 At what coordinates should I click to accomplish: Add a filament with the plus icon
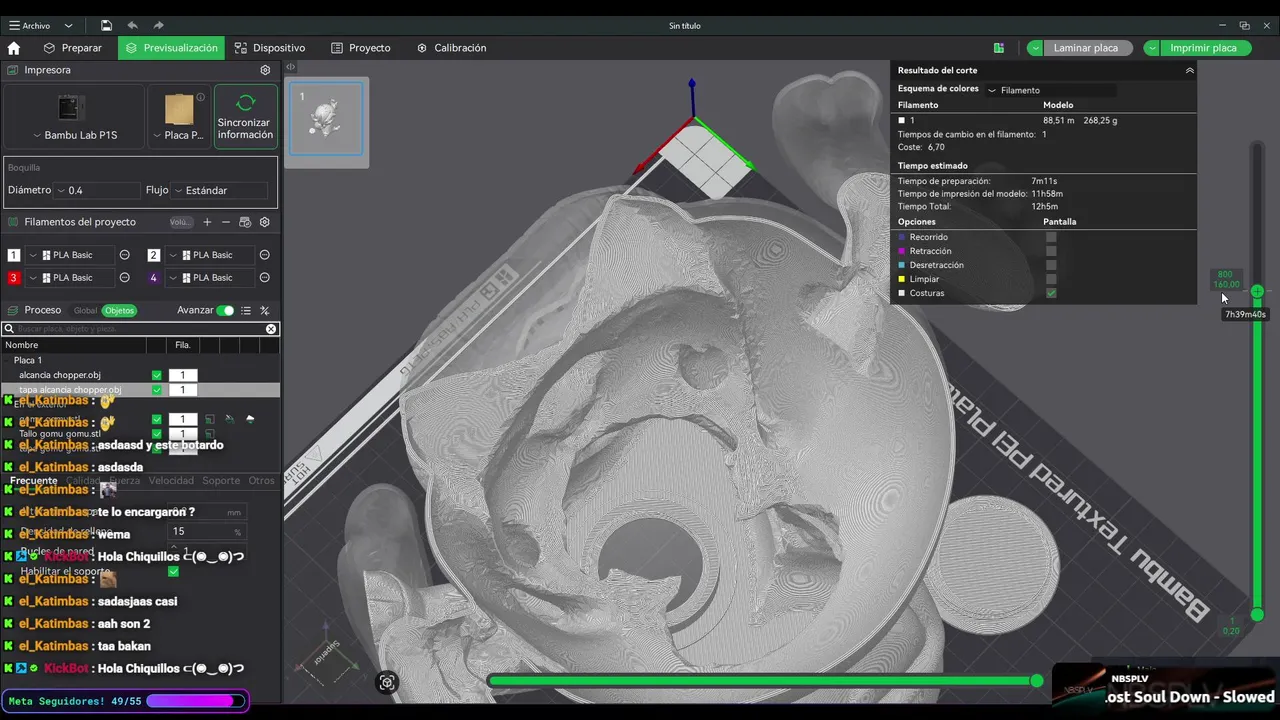[x=207, y=222]
